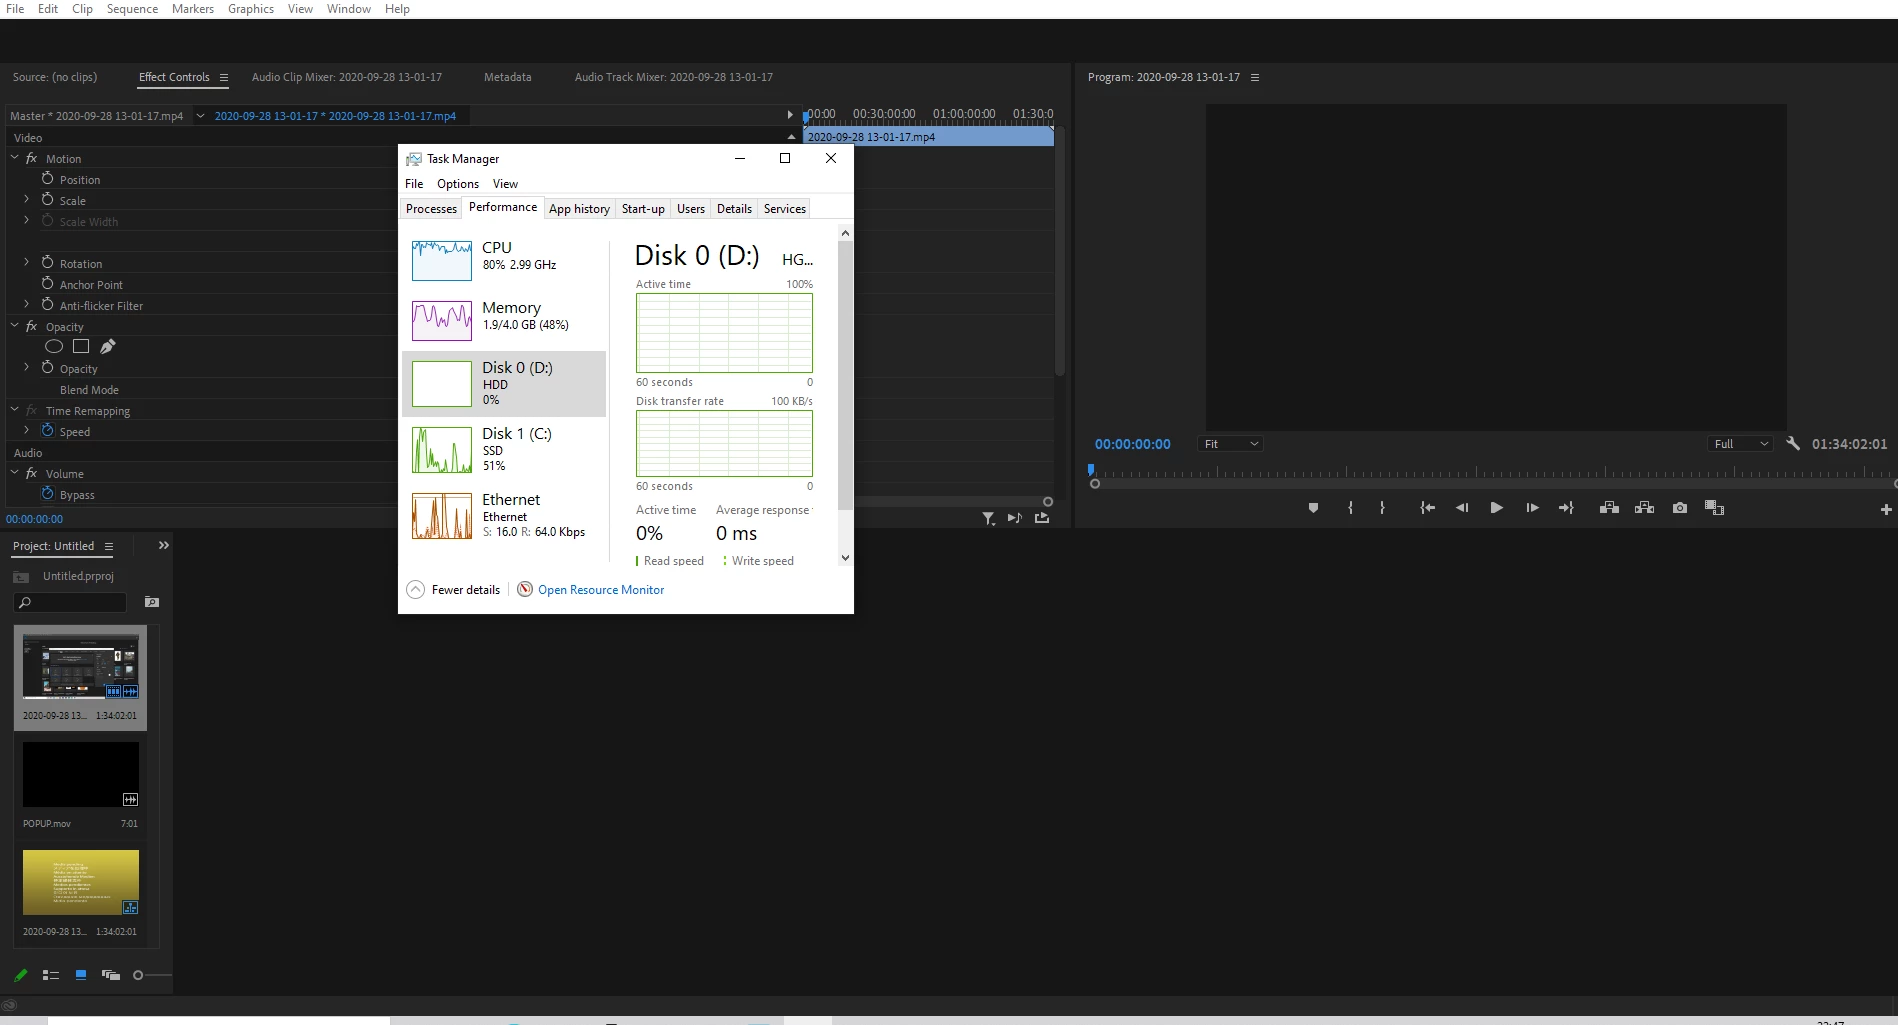Collapse the Motion effect group
The width and height of the screenshot is (1898, 1025).
click(x=14, y=158)
